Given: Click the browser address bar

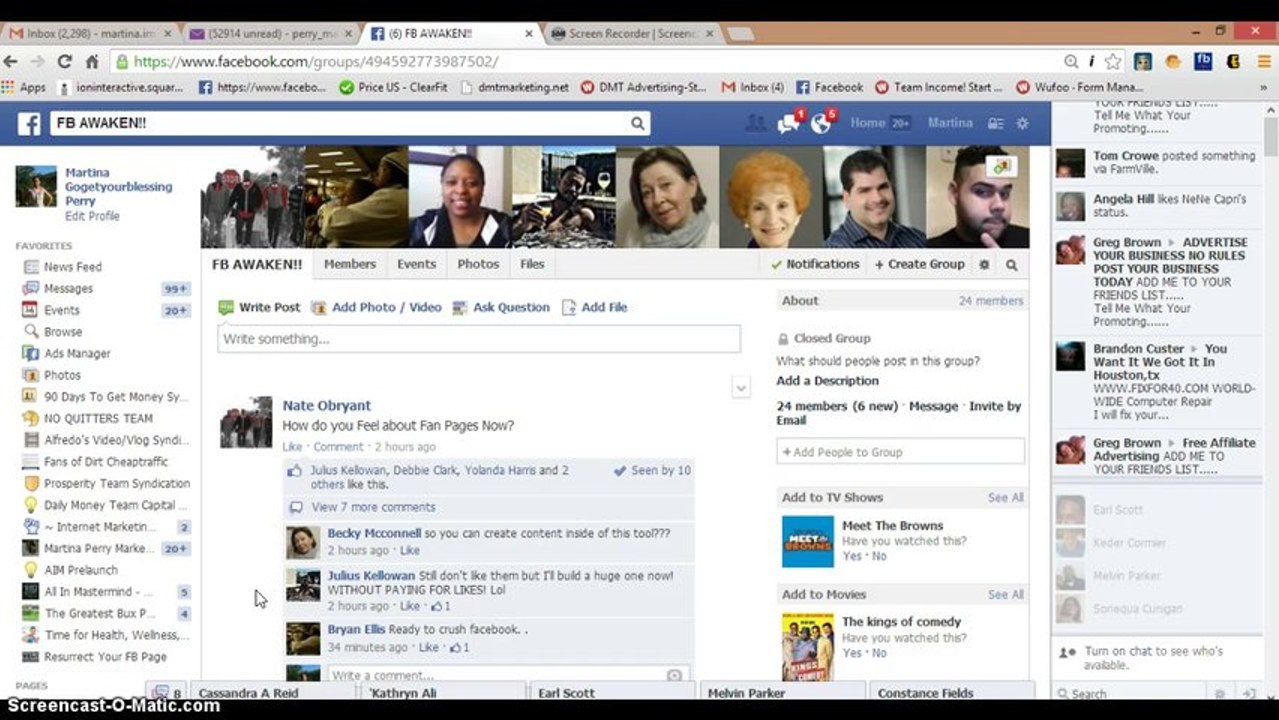Looking at the screenshot, I should (x=590, y=61).
